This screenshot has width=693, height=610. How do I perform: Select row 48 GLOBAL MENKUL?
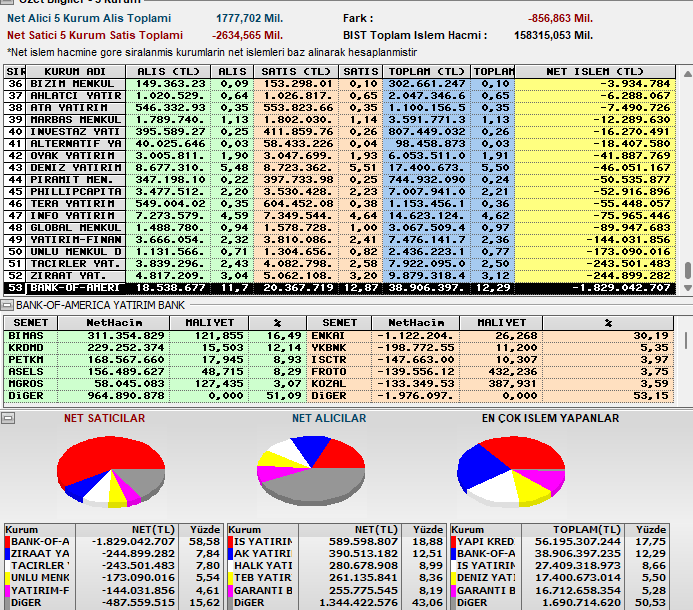point(339,228)
